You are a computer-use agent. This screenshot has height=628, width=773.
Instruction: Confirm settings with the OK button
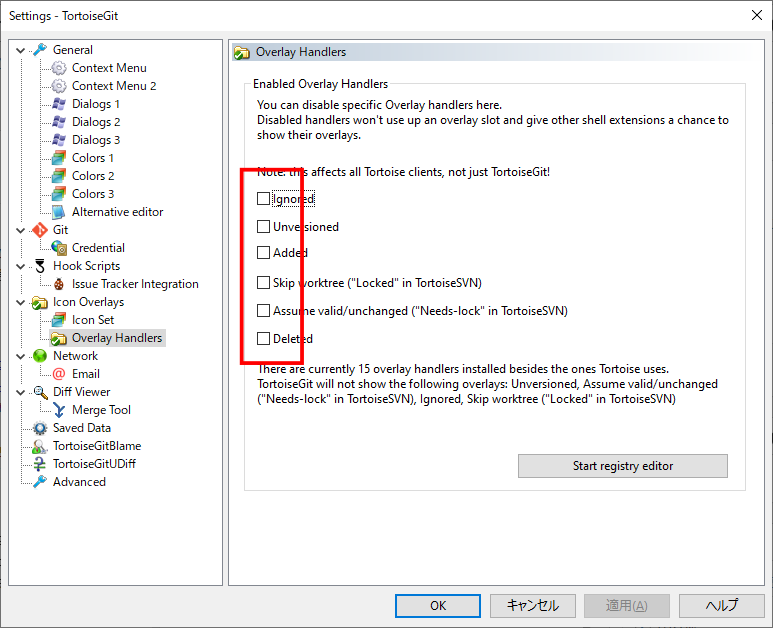pyautogui.click(x=438, y=606)
